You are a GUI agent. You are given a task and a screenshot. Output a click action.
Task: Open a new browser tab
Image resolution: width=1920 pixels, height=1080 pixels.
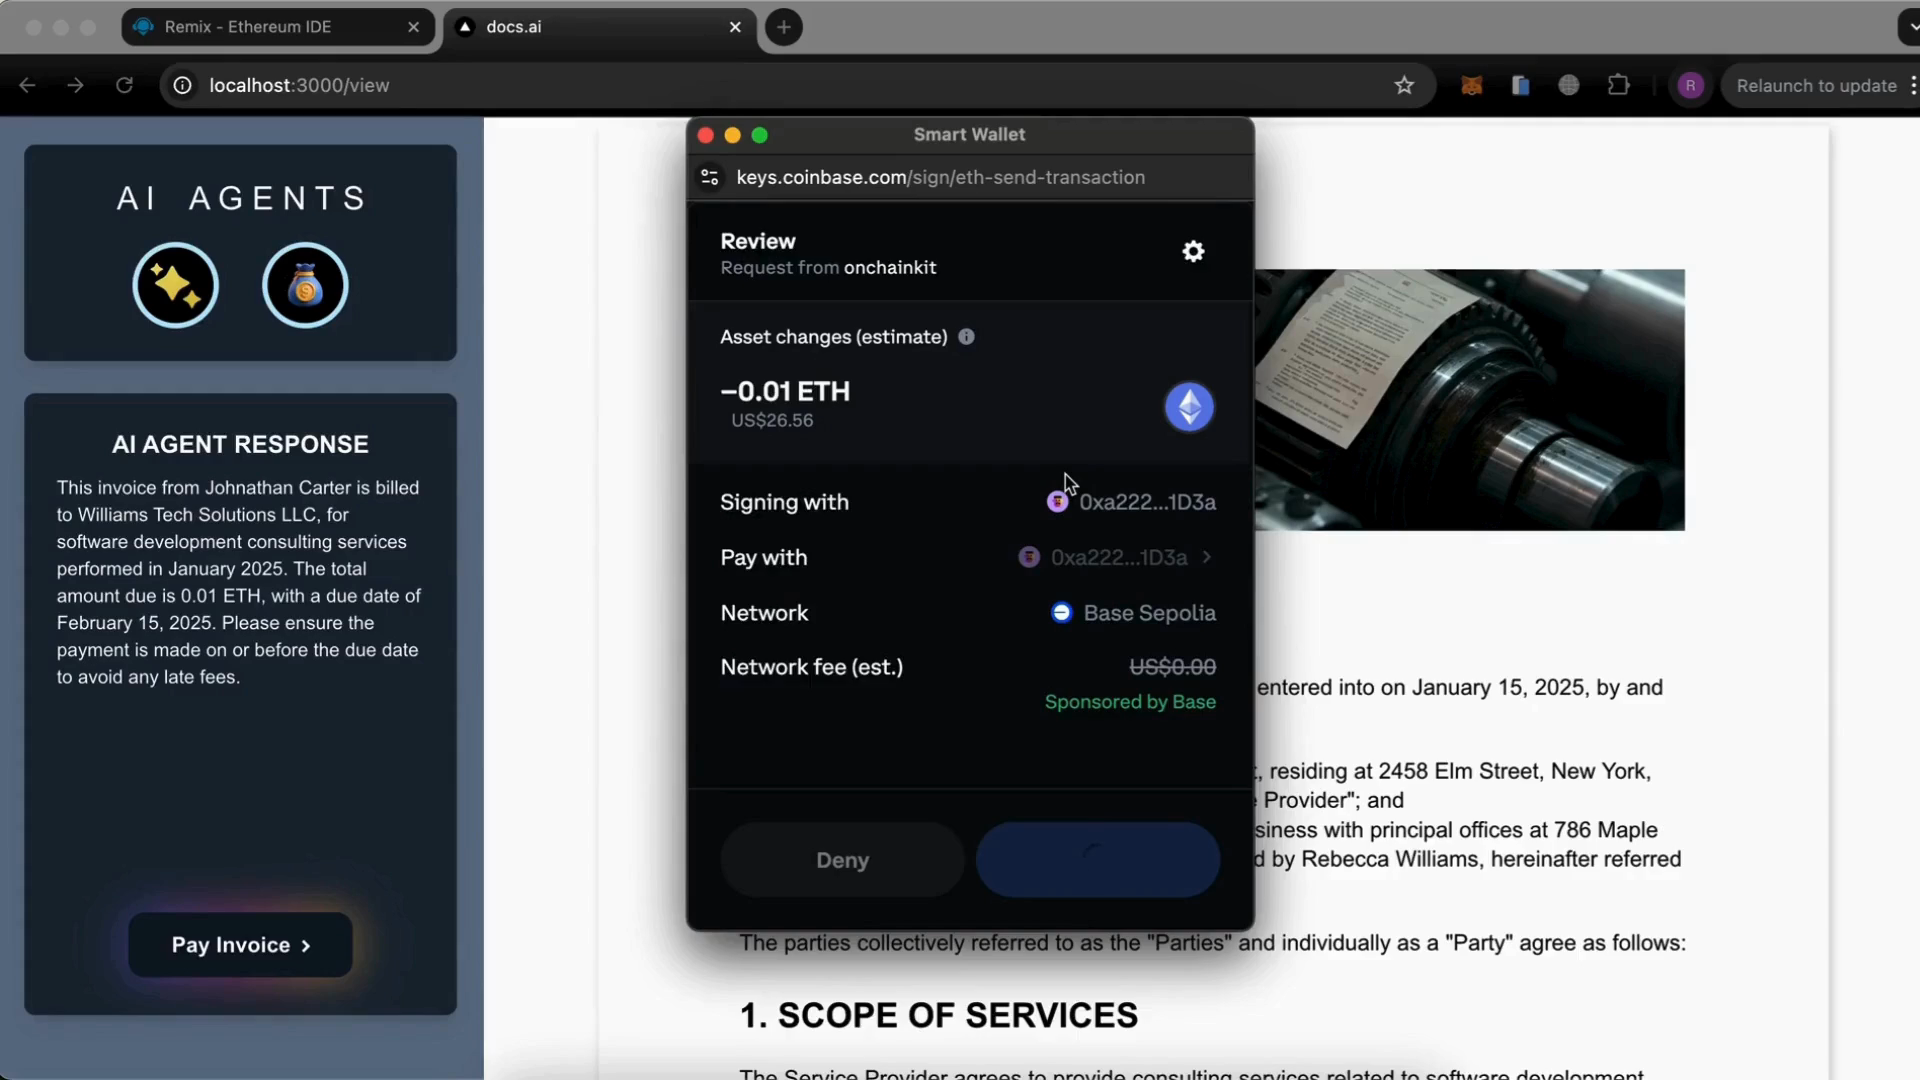[784, 27]
